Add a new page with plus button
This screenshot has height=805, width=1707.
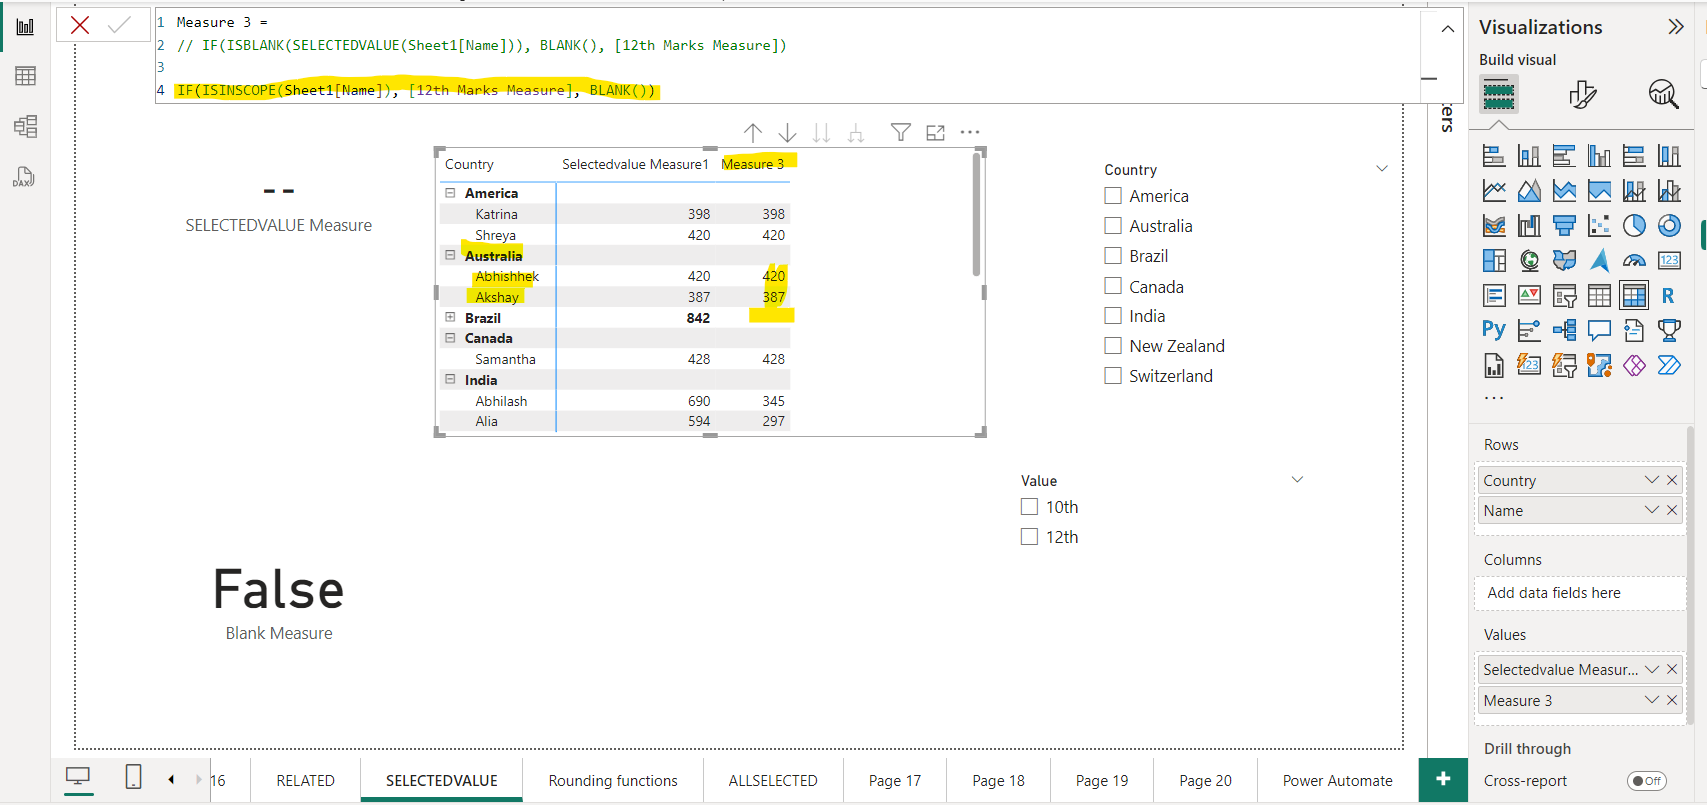coord(1442,779)
